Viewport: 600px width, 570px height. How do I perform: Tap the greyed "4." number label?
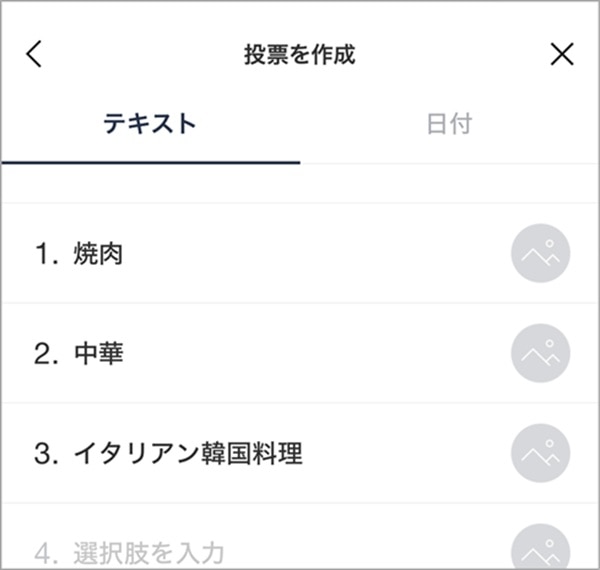tap(47, 552)
